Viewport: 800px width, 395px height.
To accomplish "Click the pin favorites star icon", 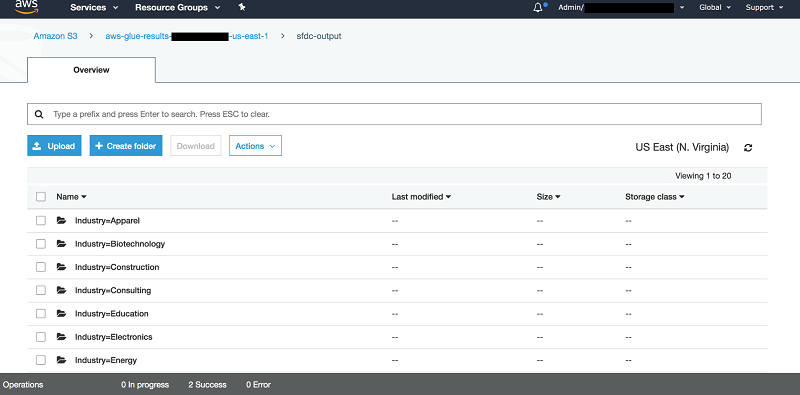I will point(242,7).
